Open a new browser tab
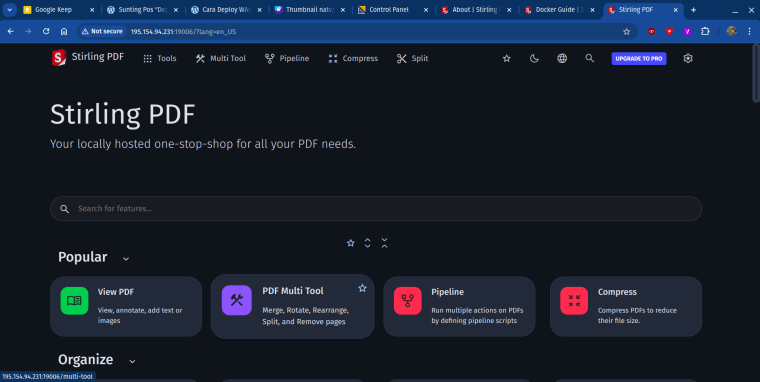760x382 pixels. [694, 10]
